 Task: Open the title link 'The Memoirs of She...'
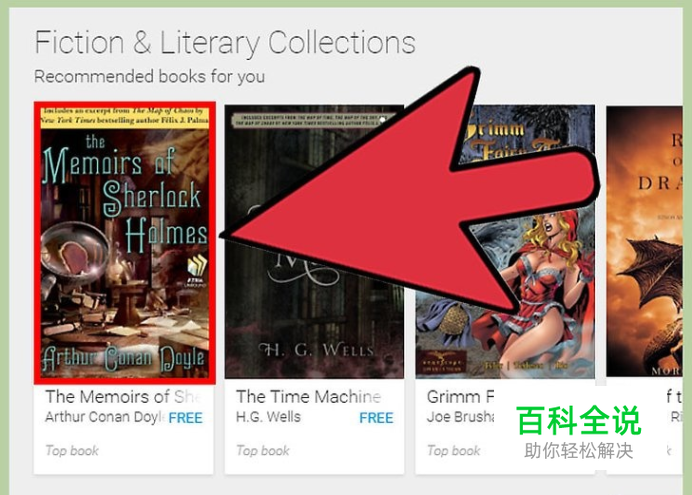click(x=123, y=397)
